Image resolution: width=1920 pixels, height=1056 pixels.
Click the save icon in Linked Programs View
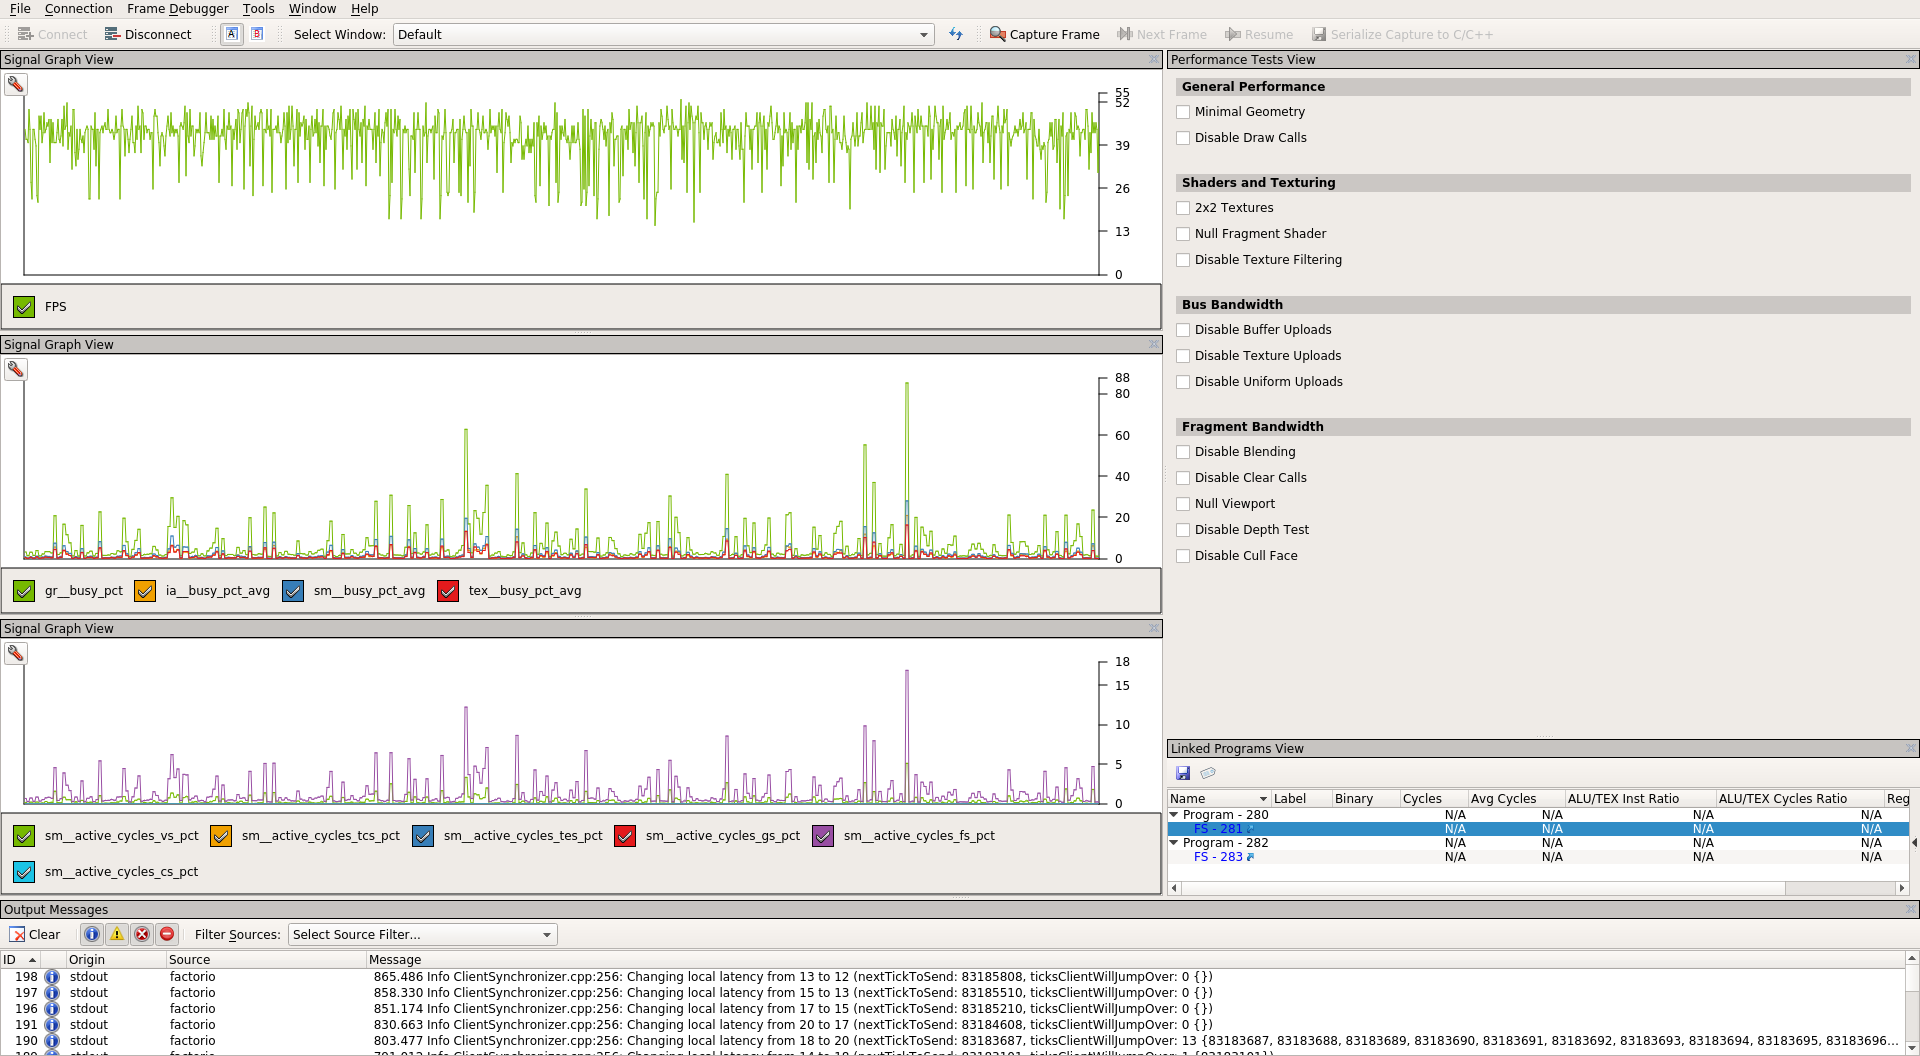tap(1183, 773)
